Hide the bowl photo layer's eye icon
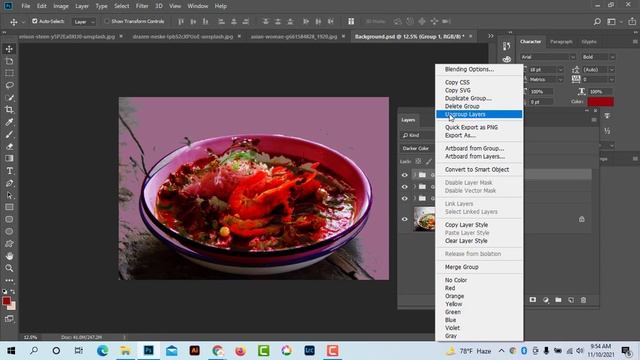 (x=404, y=219)
